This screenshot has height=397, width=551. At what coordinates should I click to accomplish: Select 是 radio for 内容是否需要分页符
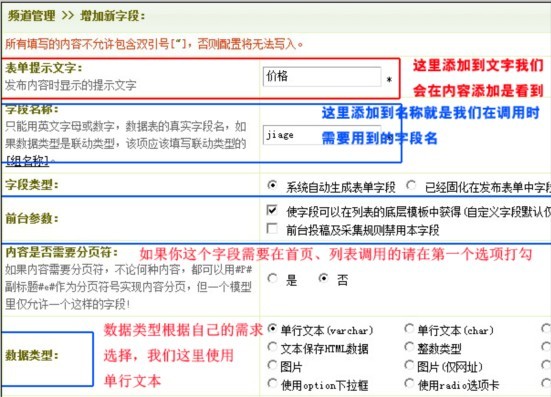[x=272, y=278]
